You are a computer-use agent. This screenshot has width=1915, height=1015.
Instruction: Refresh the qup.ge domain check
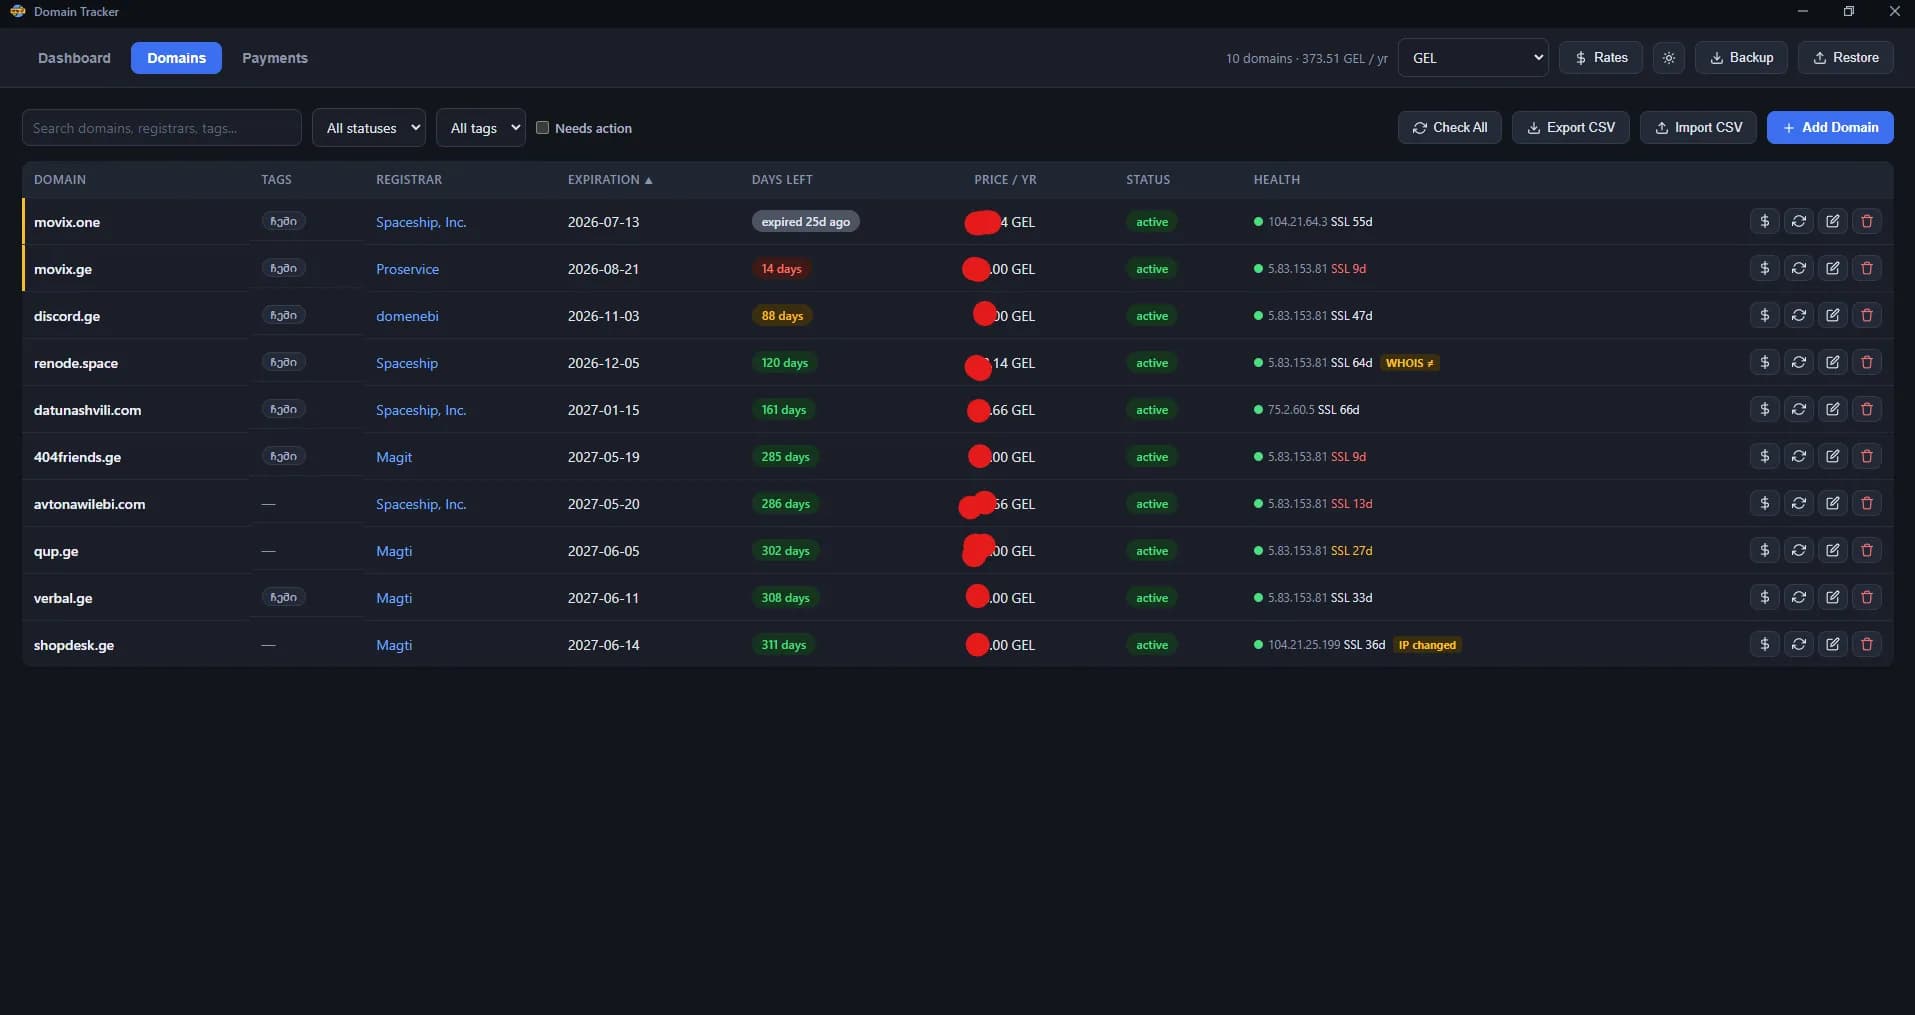click(x=1799, y=550)
